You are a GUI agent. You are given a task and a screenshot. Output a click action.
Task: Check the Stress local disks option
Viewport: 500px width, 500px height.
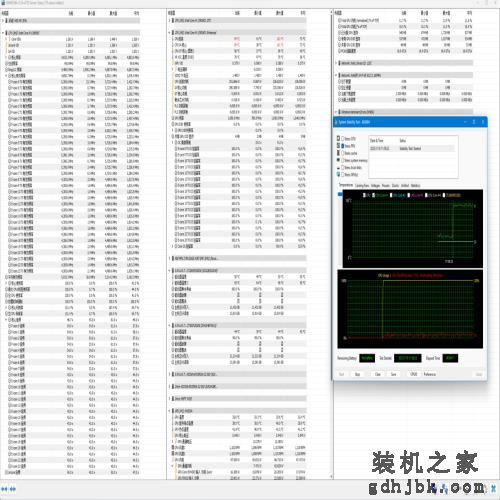[343, 167]
